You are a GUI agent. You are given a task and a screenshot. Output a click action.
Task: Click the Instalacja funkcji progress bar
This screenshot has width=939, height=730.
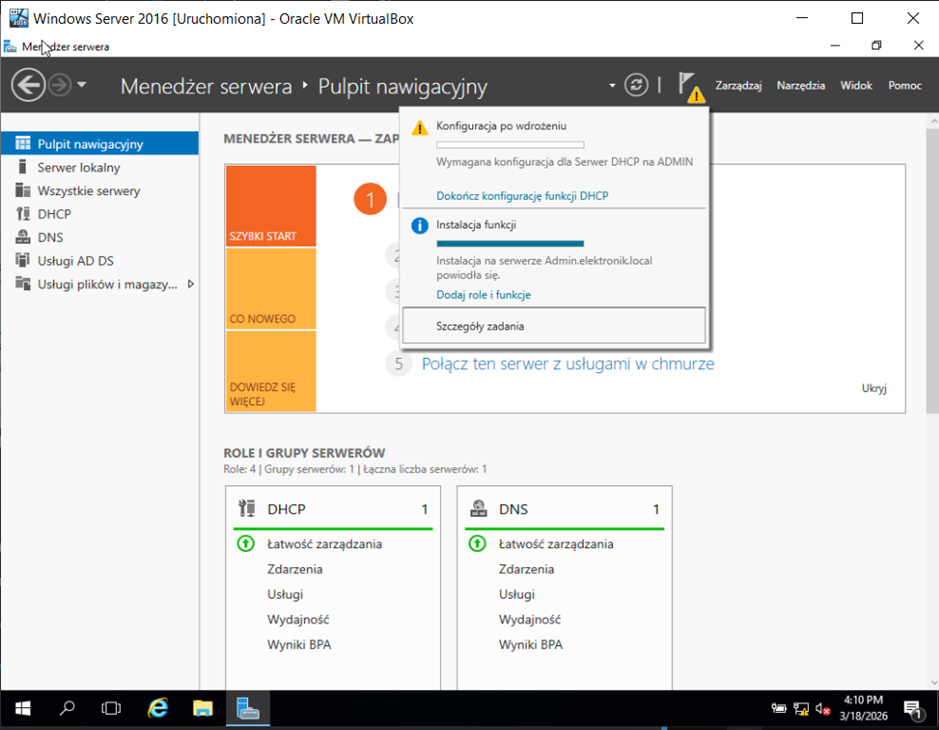pyautogui.click(x=510, y=243)
